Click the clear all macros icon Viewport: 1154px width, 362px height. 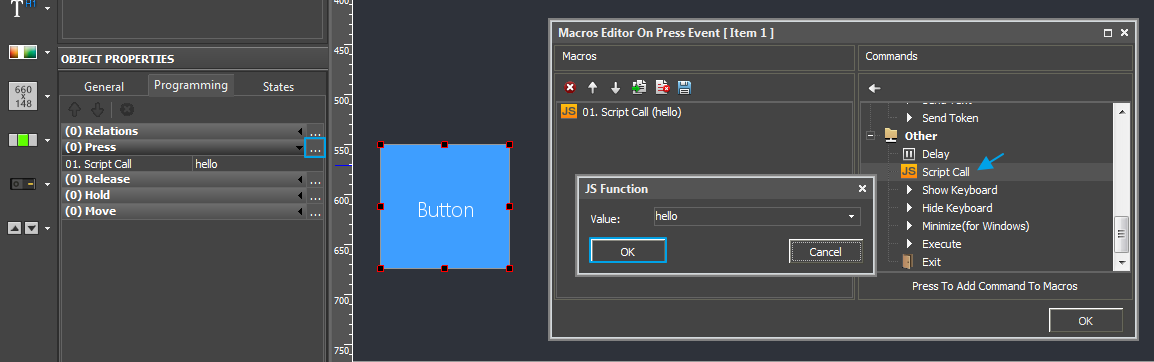662,88
